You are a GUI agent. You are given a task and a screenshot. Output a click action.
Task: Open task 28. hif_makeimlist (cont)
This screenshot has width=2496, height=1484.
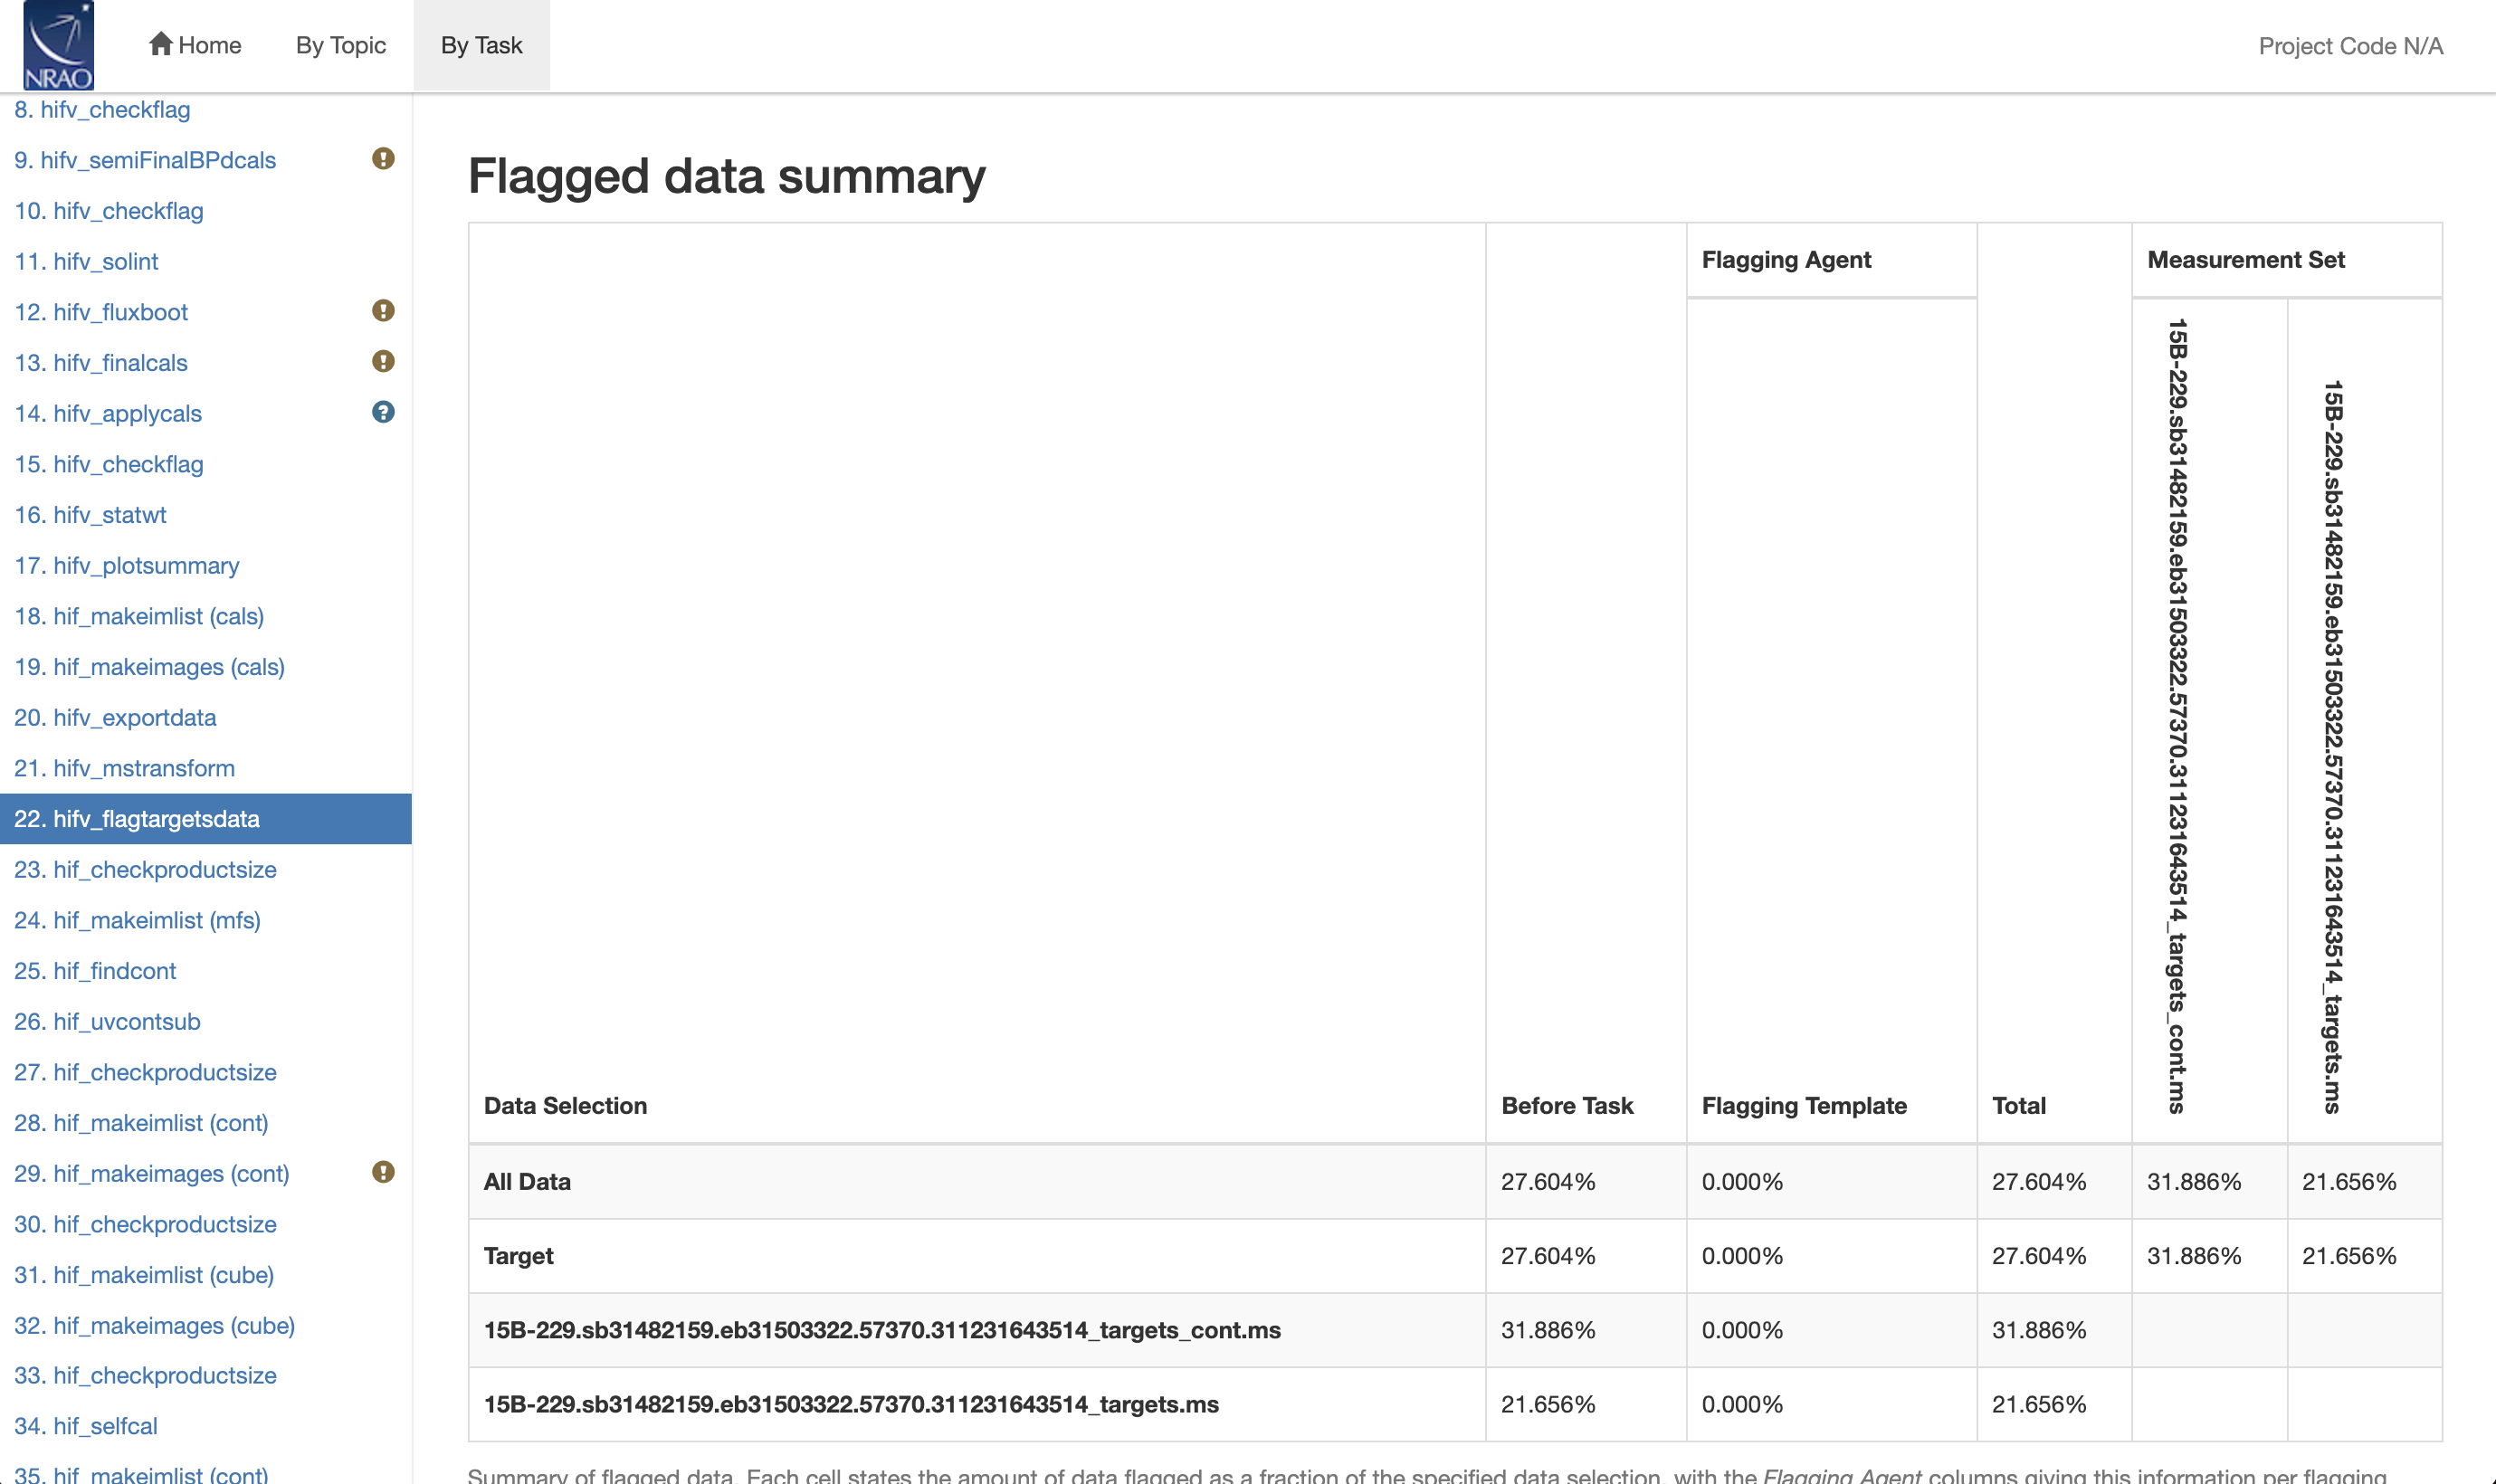[x=141, y=1123]
